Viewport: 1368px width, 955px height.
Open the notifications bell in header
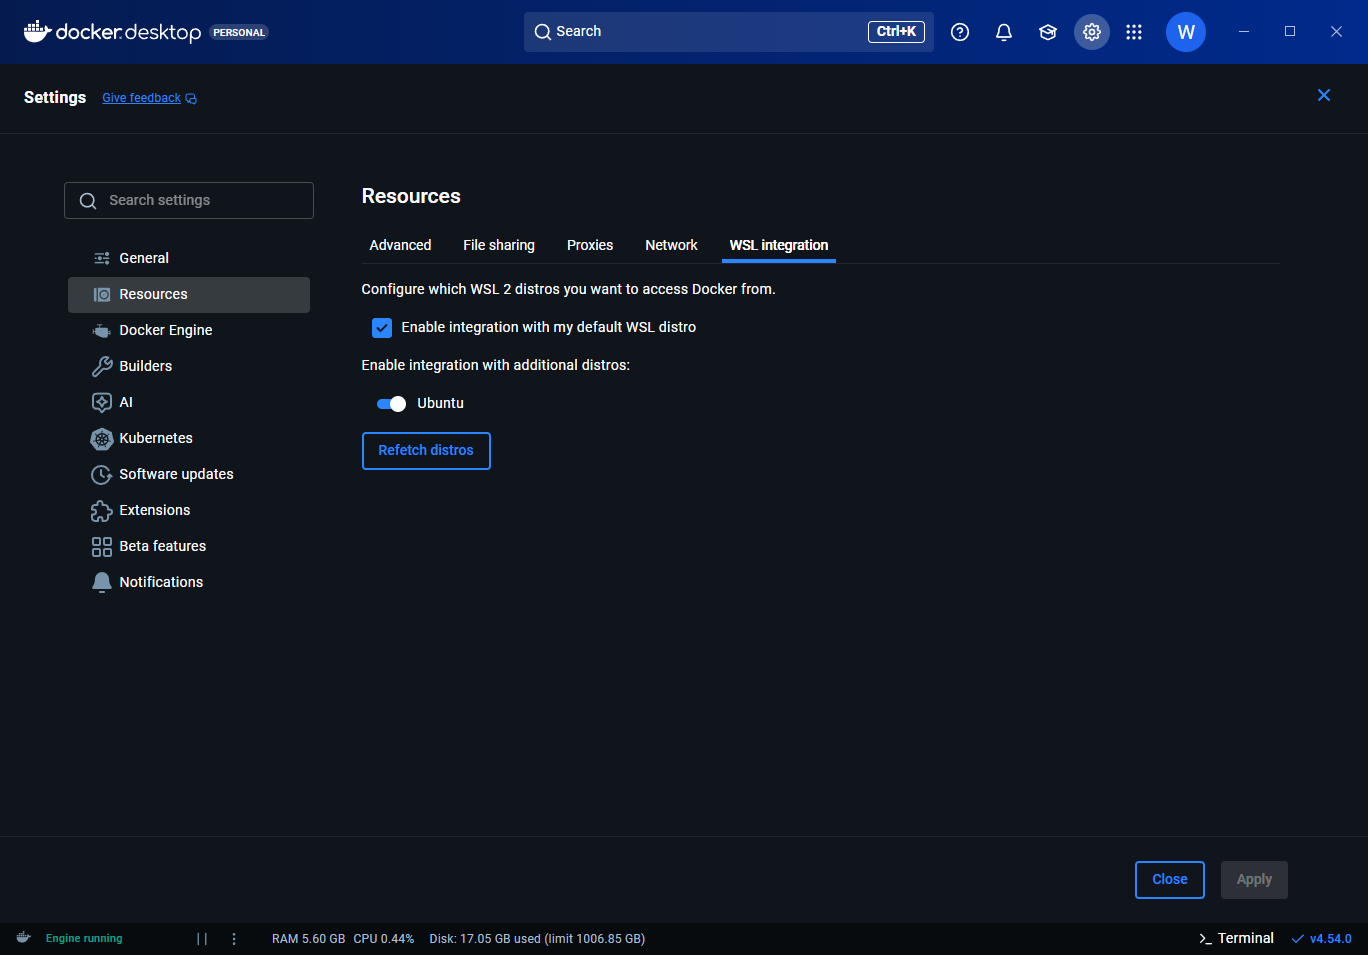point(1004,32)
